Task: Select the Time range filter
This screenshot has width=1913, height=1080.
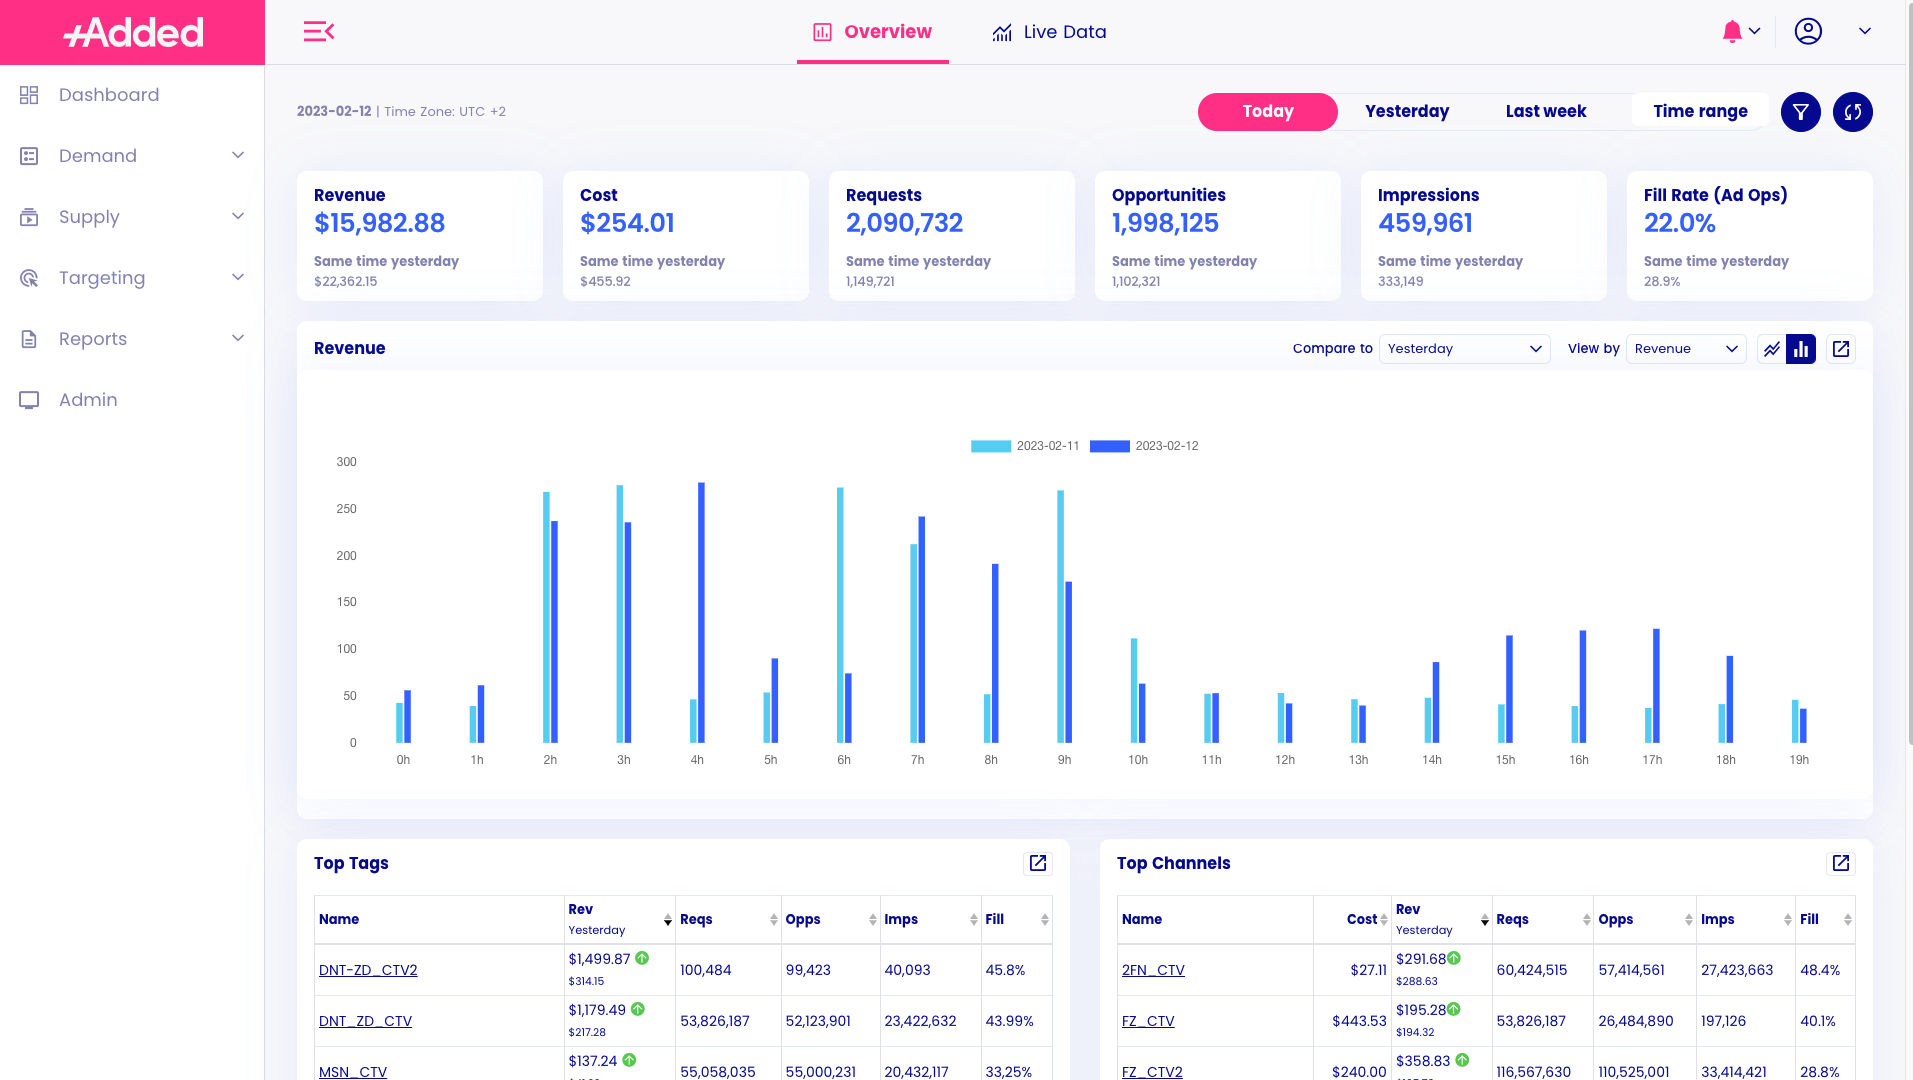Action: coord(1700,112)
